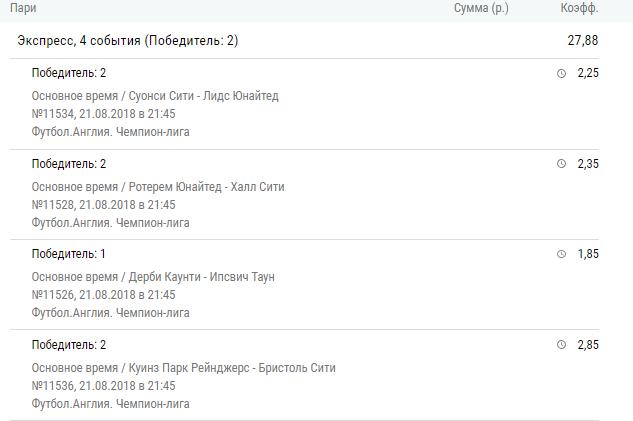Viewport: 633px width, 421px height.
Task: Click the total coefficient 27,88
Action: coord(583,40)
